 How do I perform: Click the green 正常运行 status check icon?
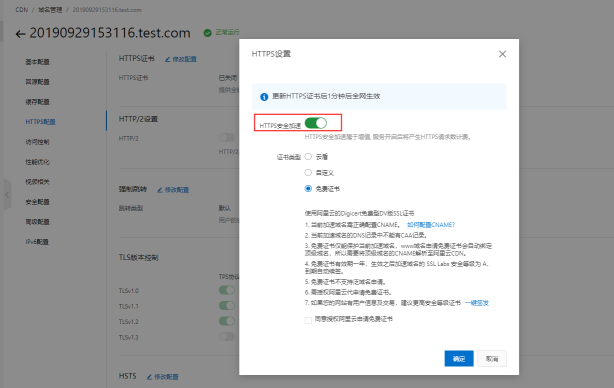click(208, 33)
